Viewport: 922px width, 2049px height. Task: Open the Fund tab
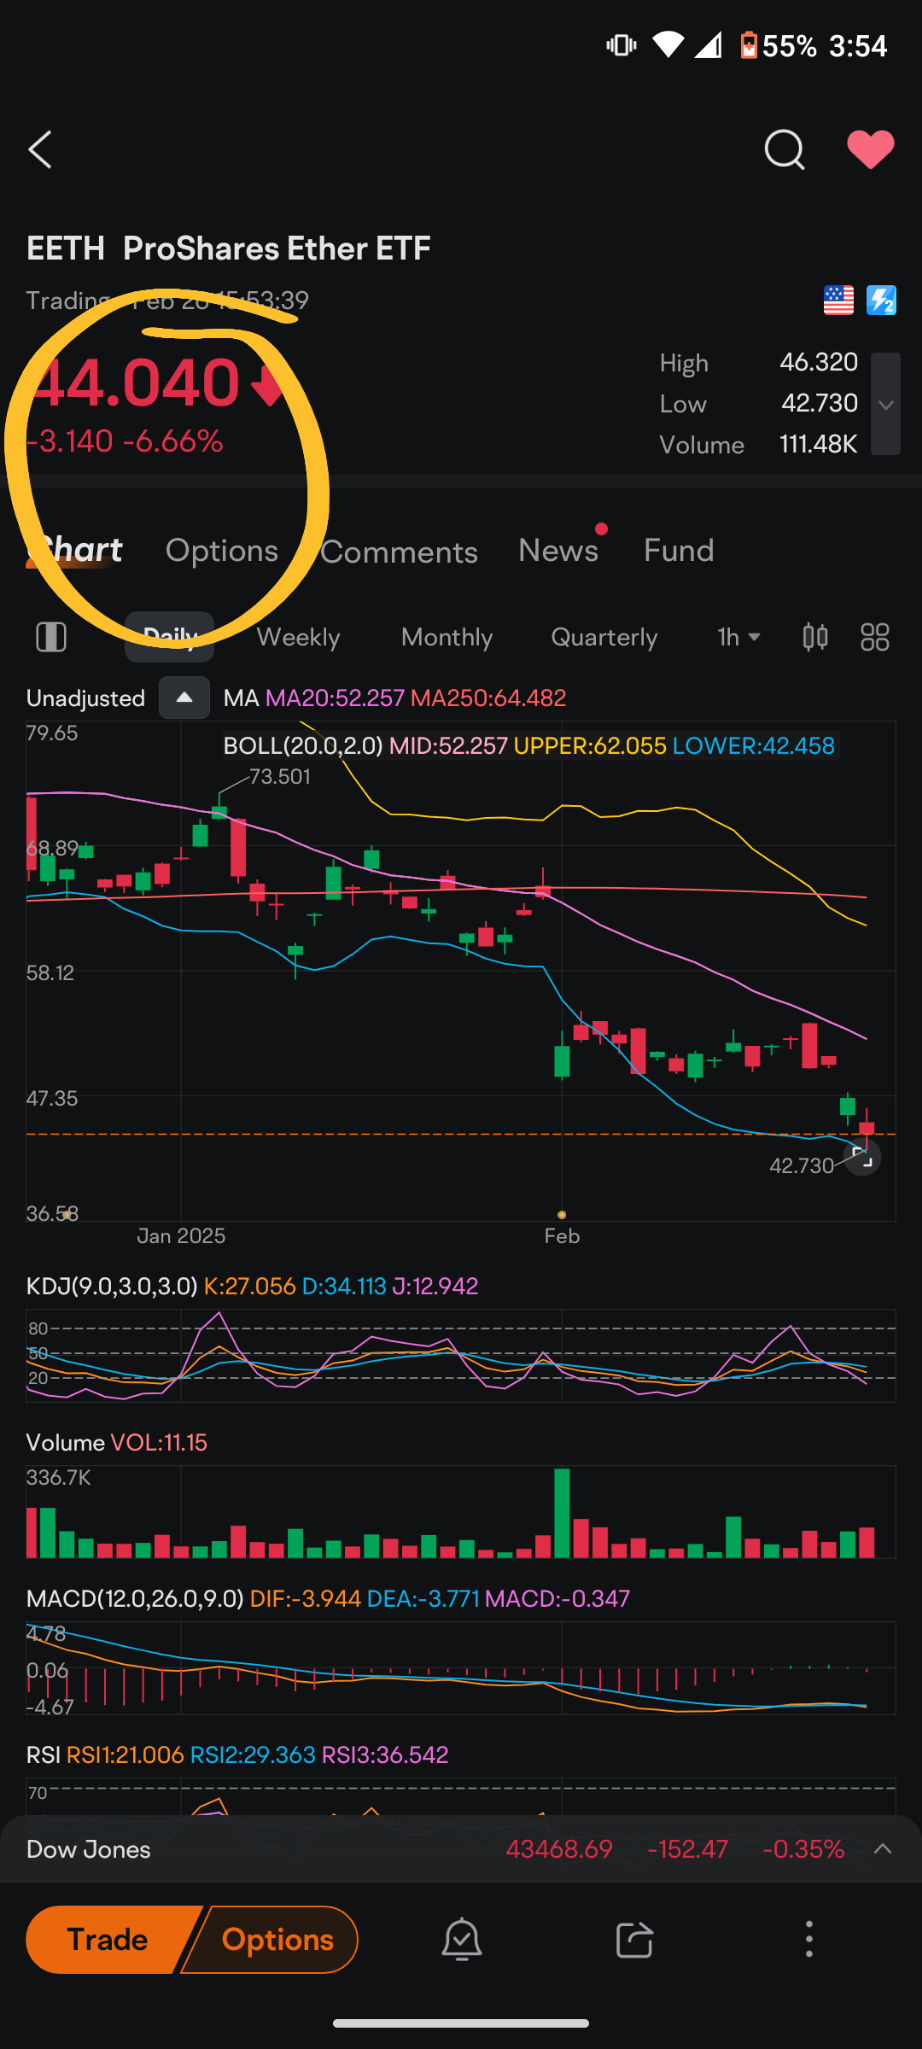click(x=679, y=550)
